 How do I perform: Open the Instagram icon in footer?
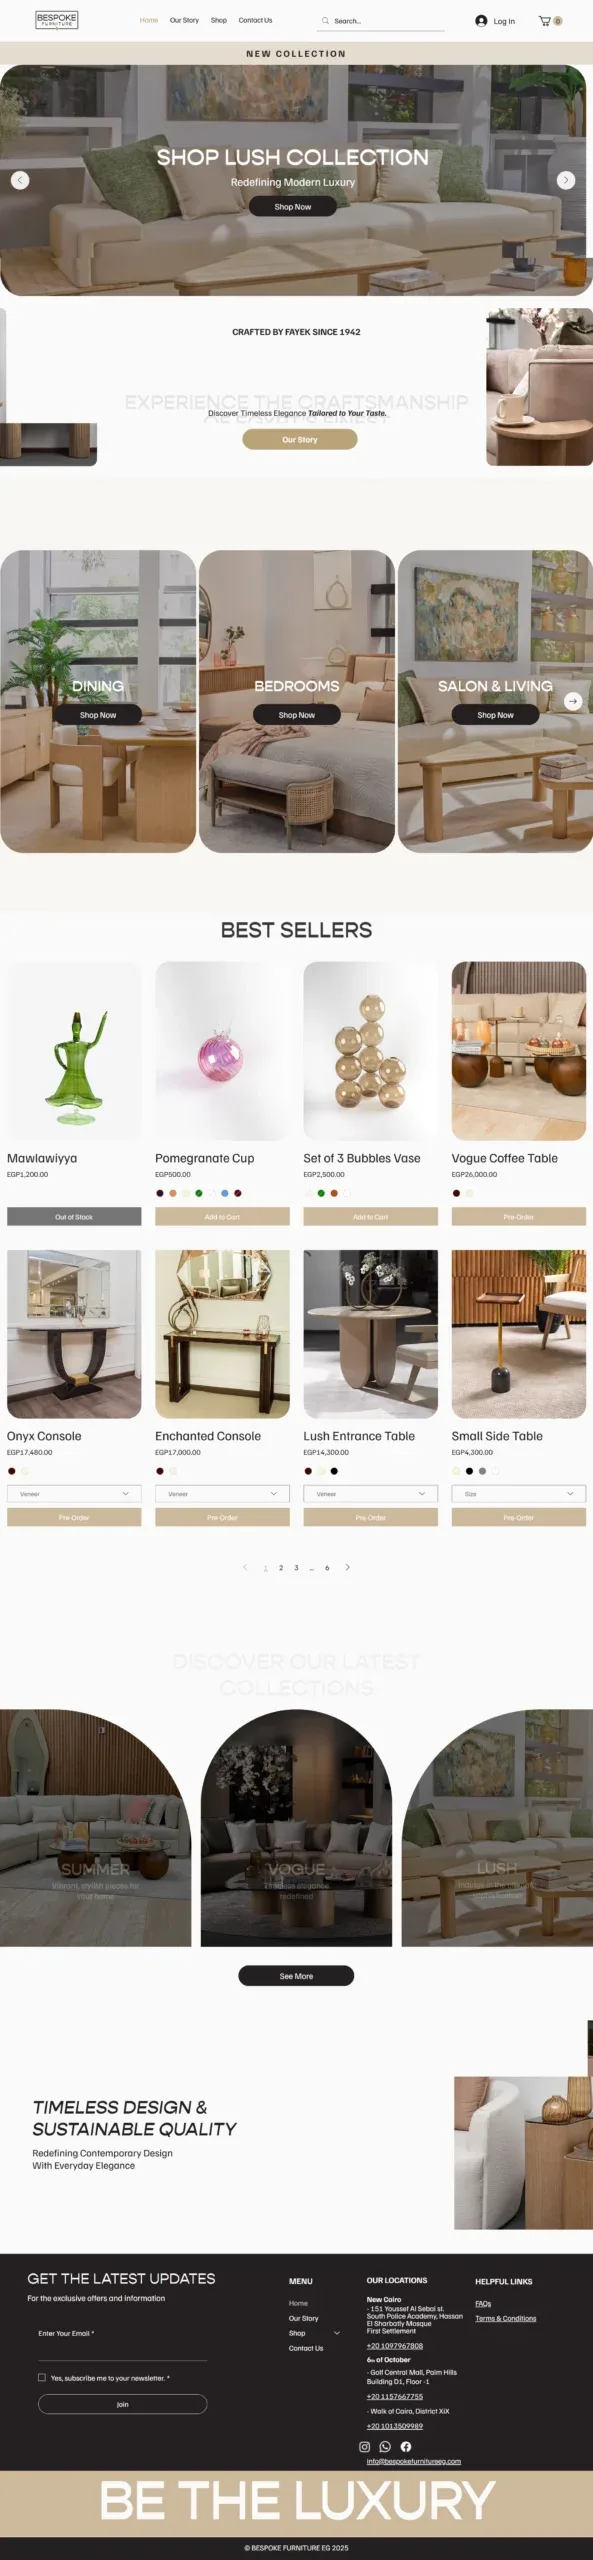[364, 2446]
